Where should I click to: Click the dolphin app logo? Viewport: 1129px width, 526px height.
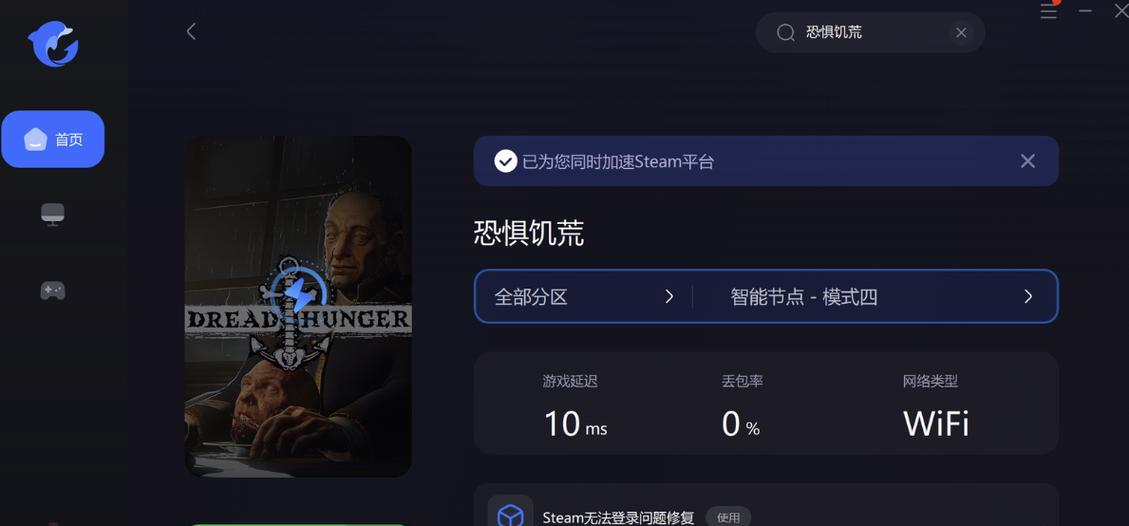point(53,43)
